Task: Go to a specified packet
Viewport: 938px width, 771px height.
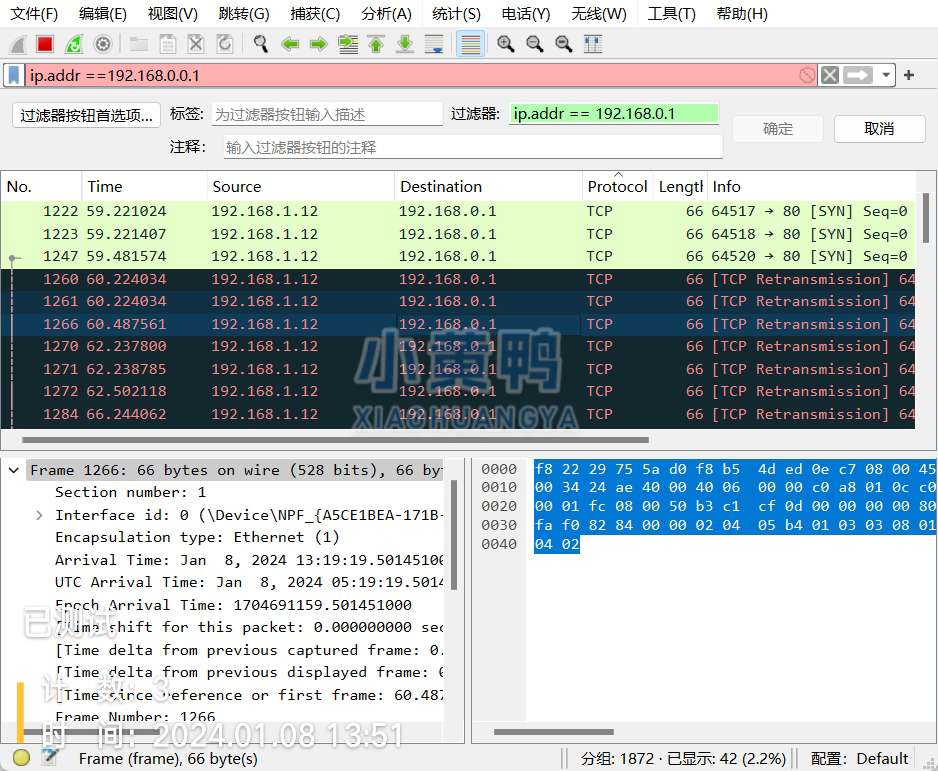Action: [x=348, y=44]
